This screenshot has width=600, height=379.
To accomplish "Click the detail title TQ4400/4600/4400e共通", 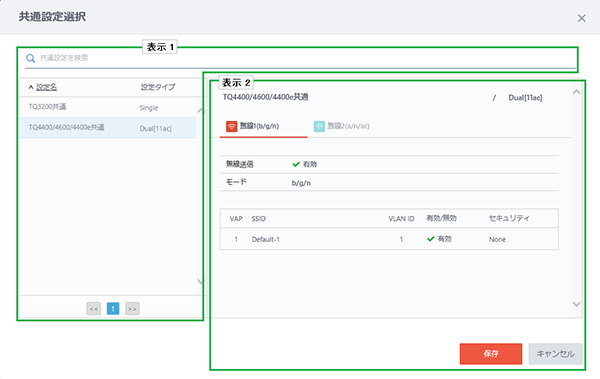I will (266, 97).
